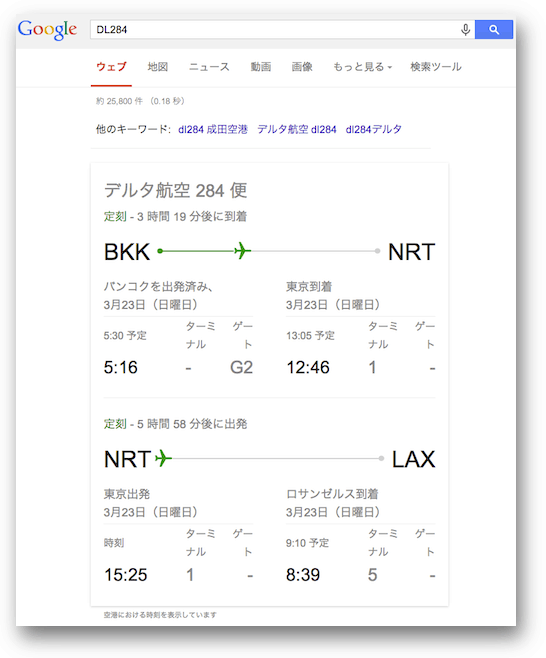The image size is (546, 658).
Task: Click the LAX terminal value 5
Action: 372,575
